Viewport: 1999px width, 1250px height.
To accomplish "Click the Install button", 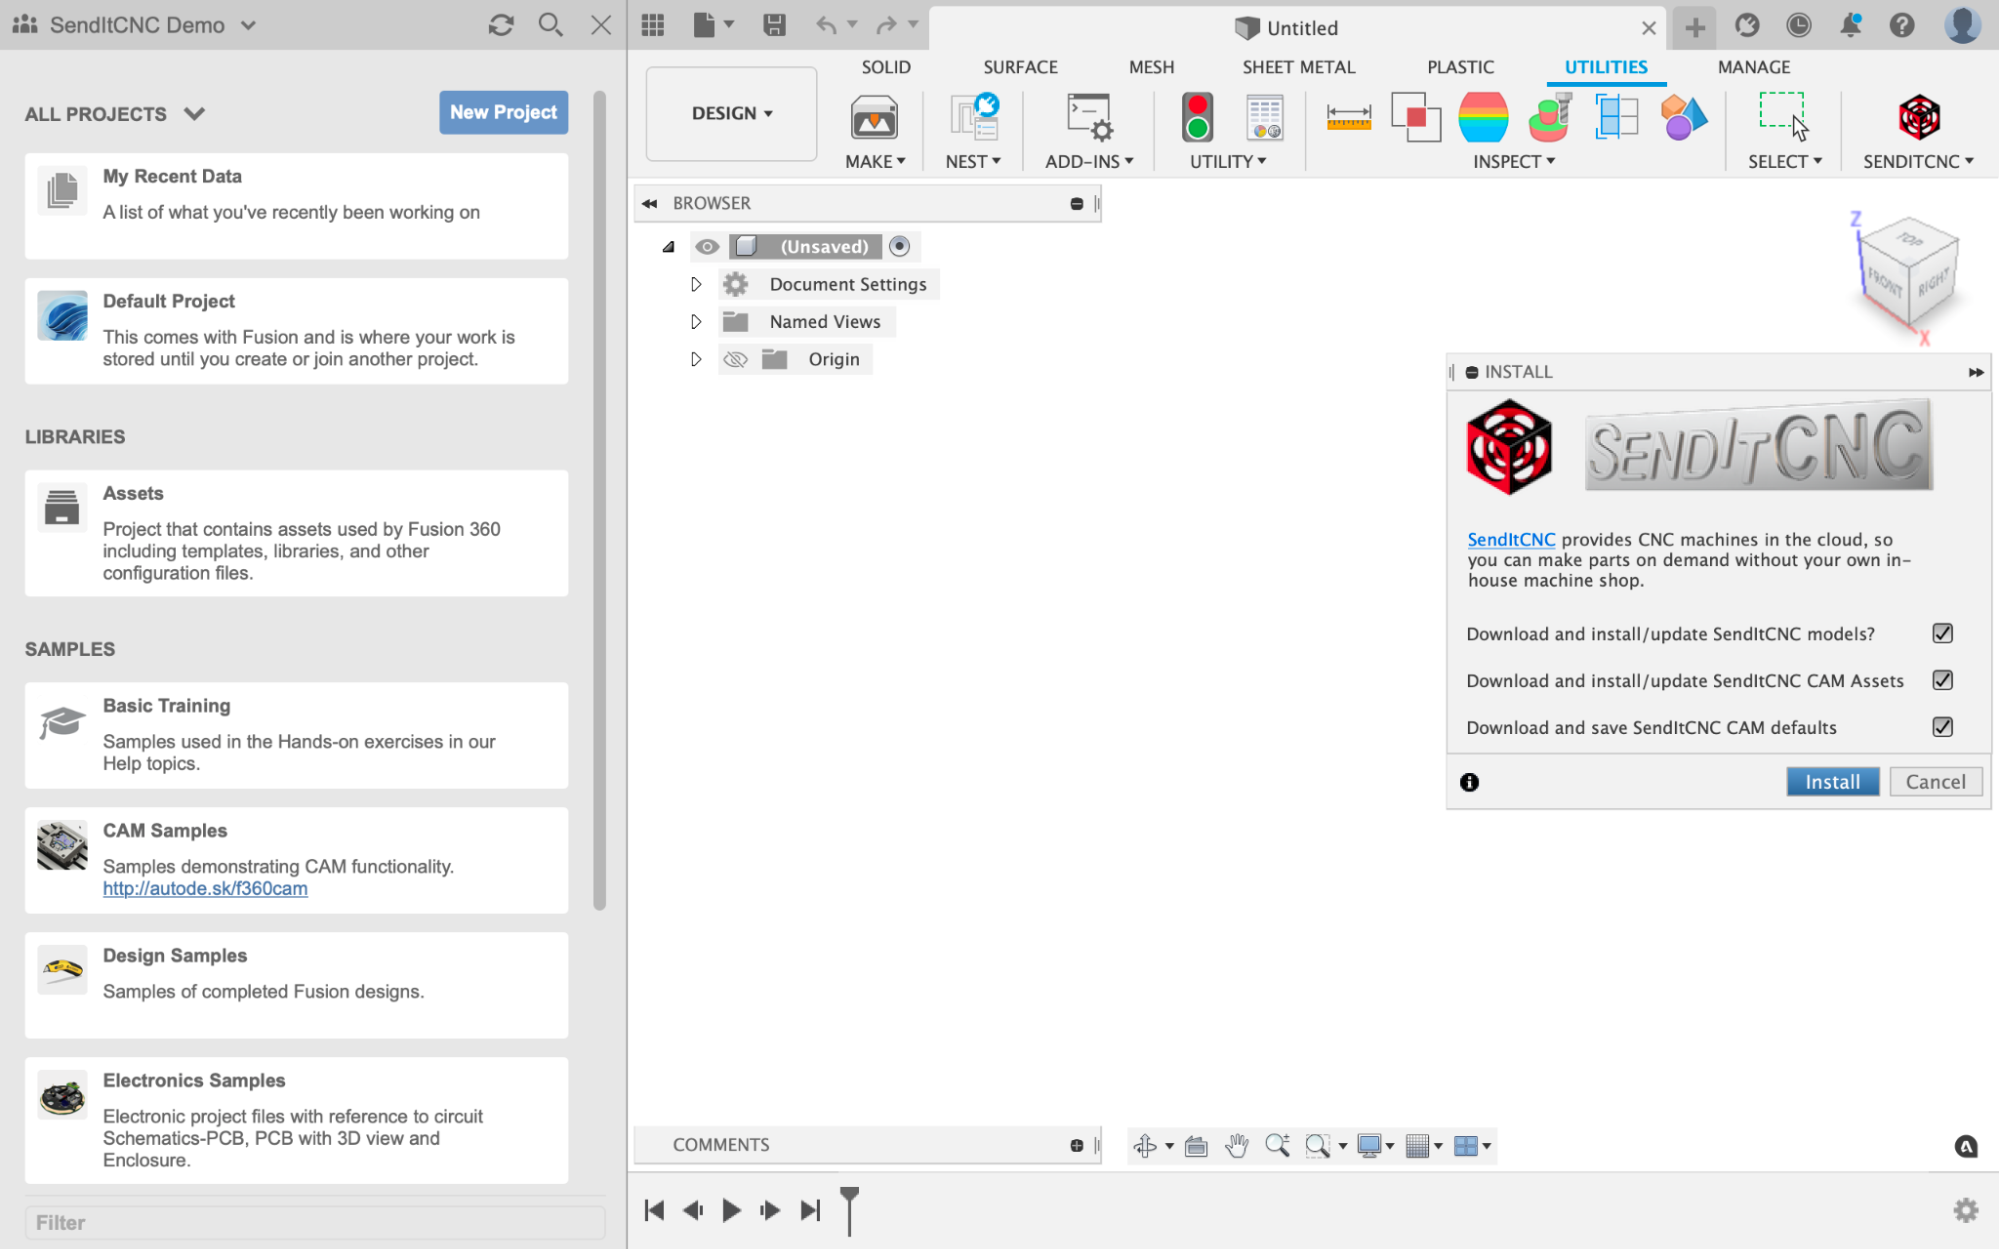I will tap(1832, 782).
